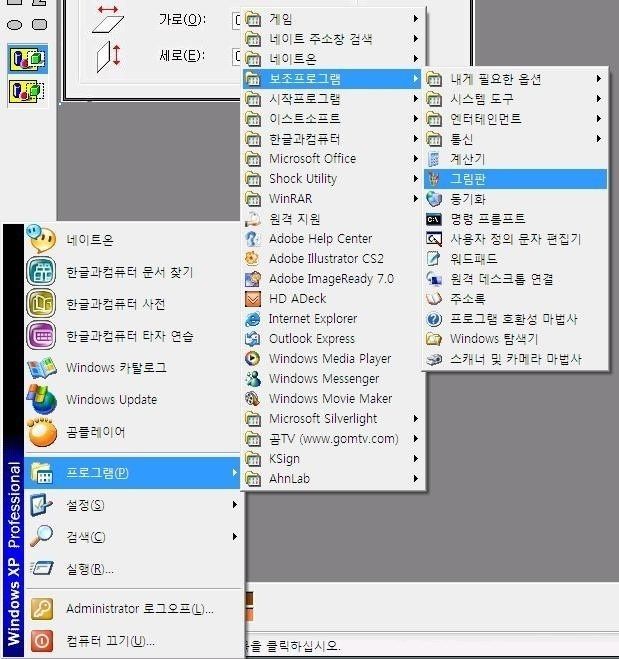Click the 동기화 sync icon
Screen dimensions: 619x659
tap(434, 199)
